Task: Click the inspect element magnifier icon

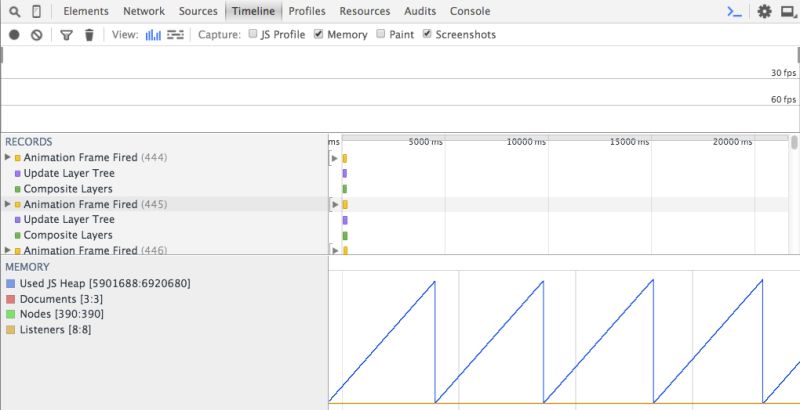Action: [15, 11]
